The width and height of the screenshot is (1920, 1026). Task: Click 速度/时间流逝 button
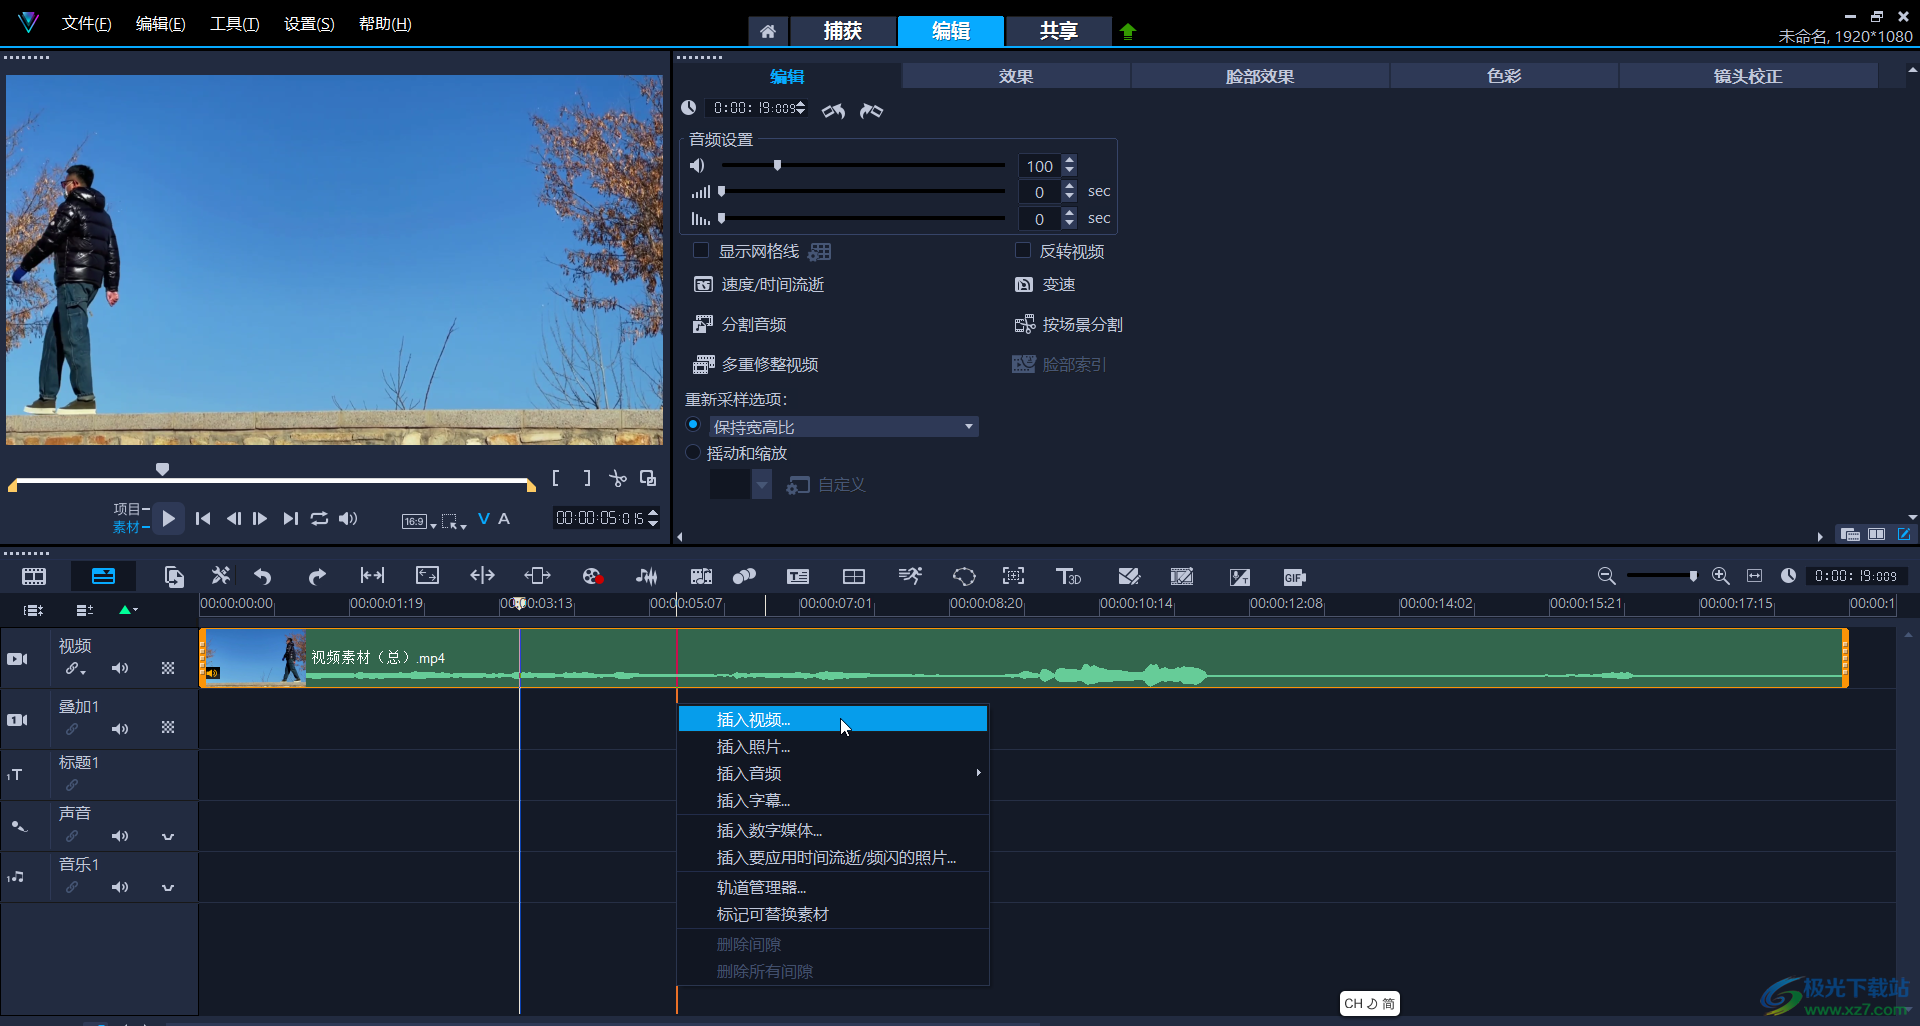coord(760,285)
